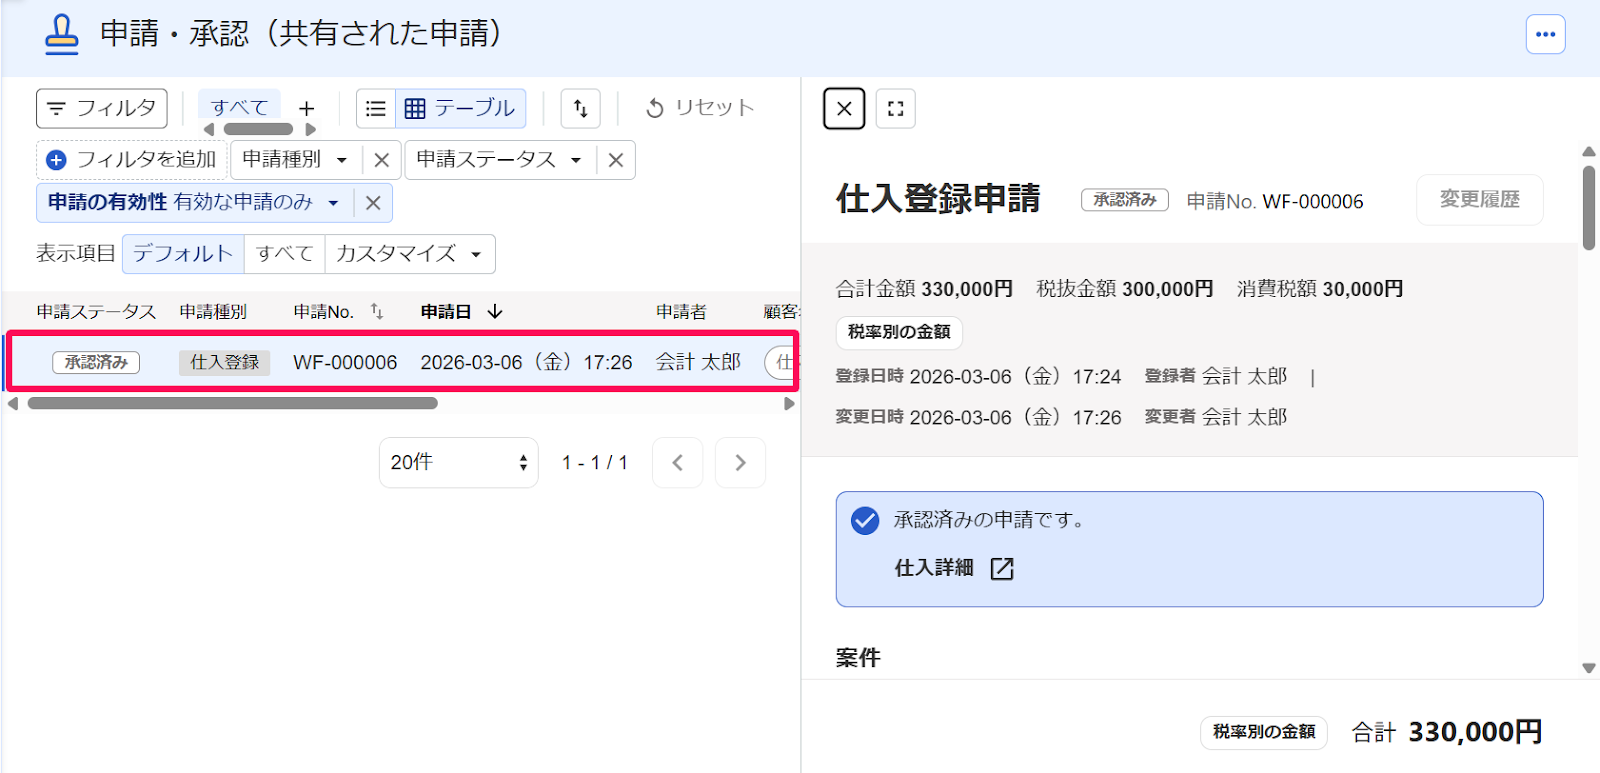Screen dimensions: 1600x773
Task: Click the detail panel vertical scrollbar thumb
Action: [x=1589, y=208]
